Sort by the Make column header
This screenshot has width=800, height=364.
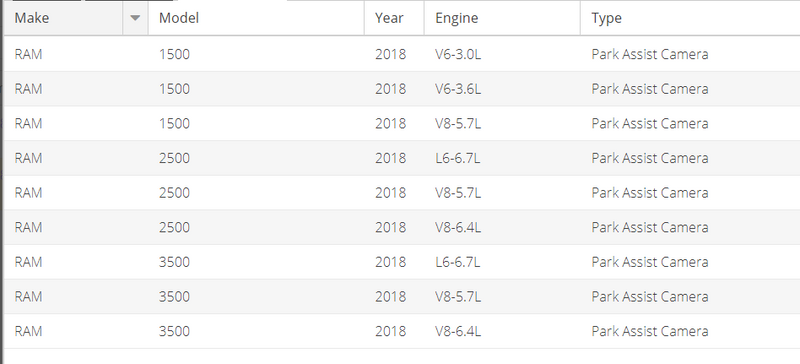63,18
